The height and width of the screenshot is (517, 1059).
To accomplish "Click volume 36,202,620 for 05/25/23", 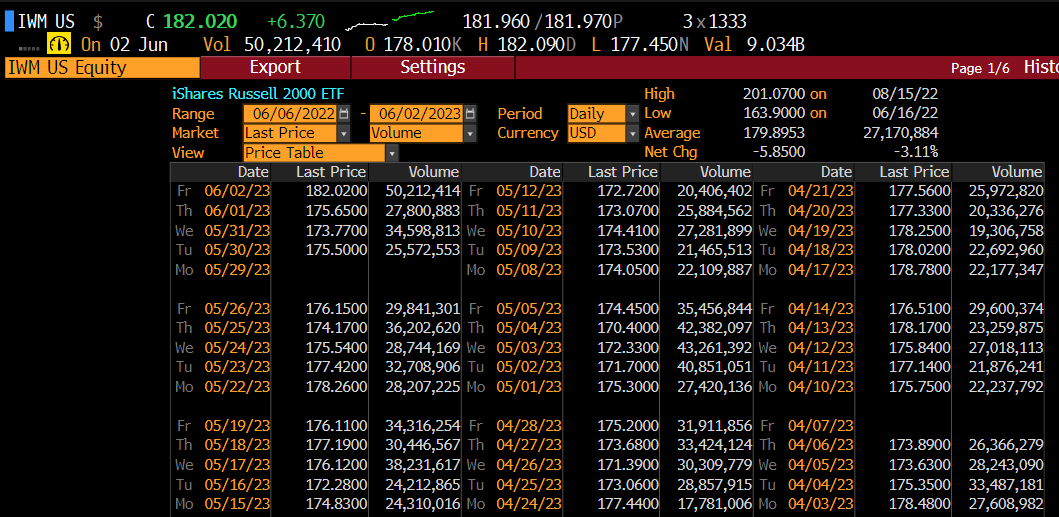I will tap(423, 328).
